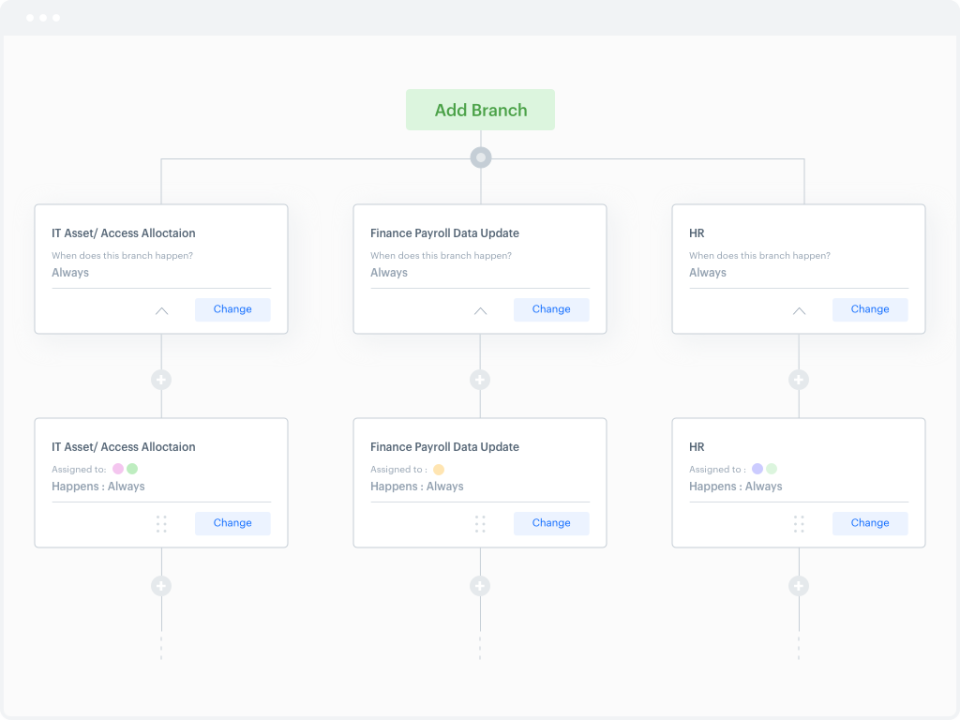Click the plus icon below the IT Asset card

pyautogui.click(x=161, y=379)
